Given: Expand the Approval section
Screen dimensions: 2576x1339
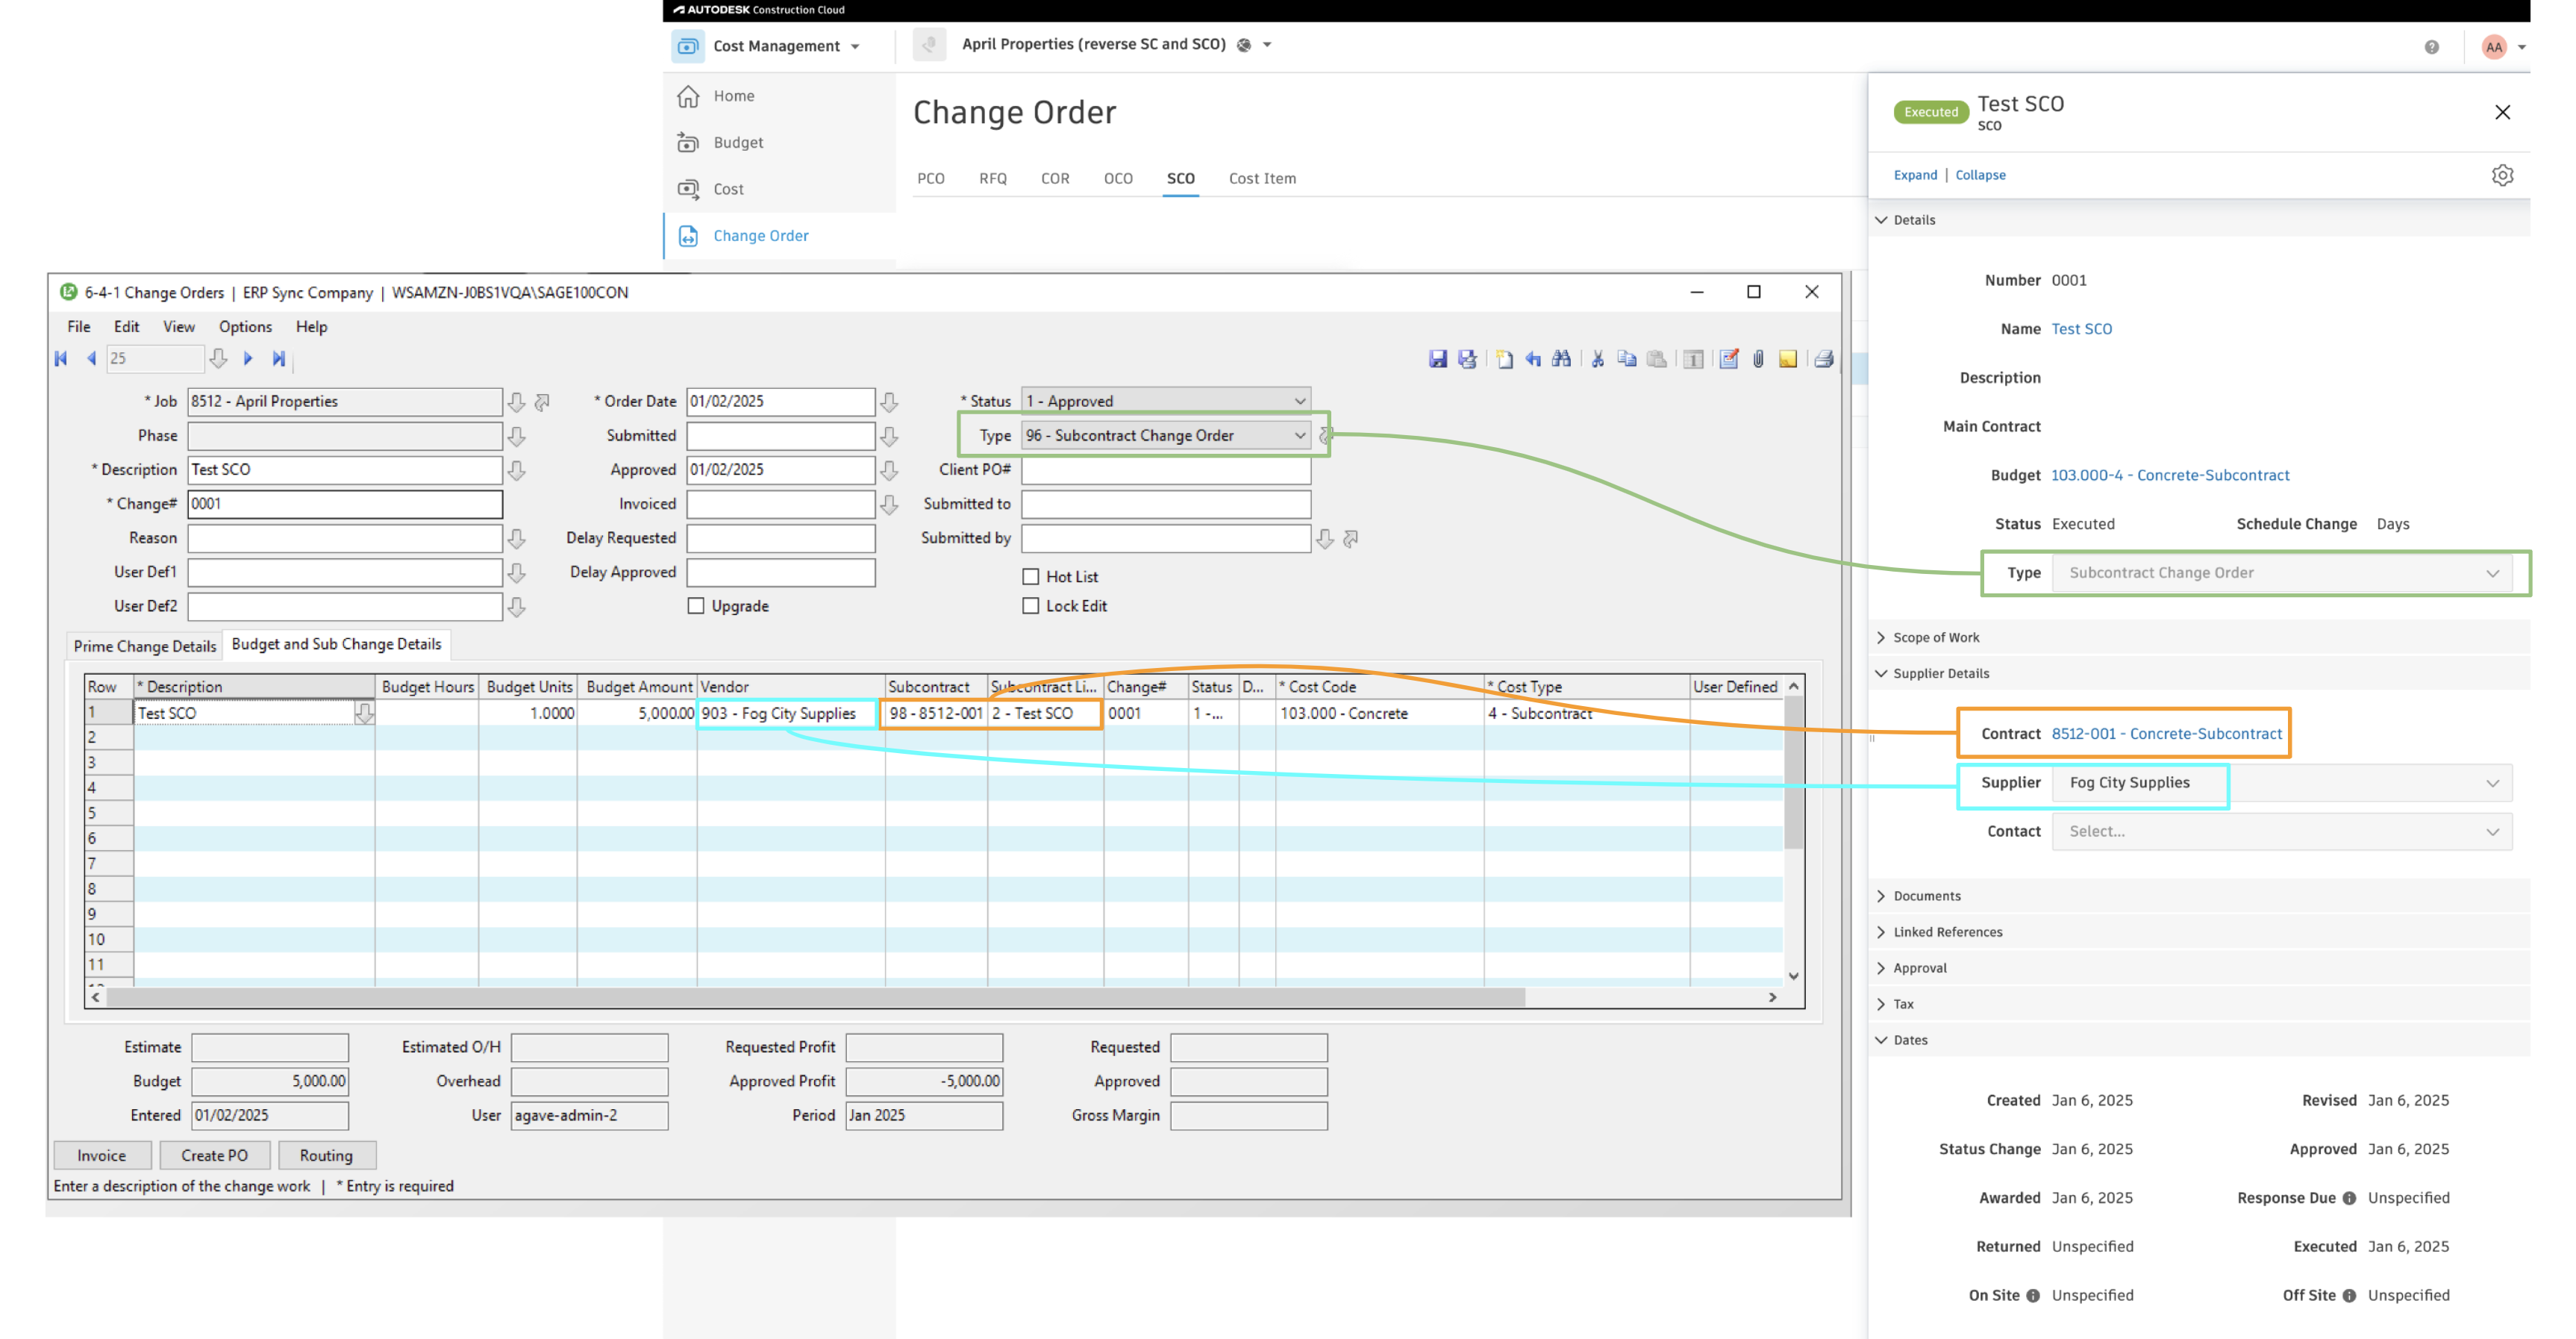Looking at the screenshot, I should coord(1881,969).
